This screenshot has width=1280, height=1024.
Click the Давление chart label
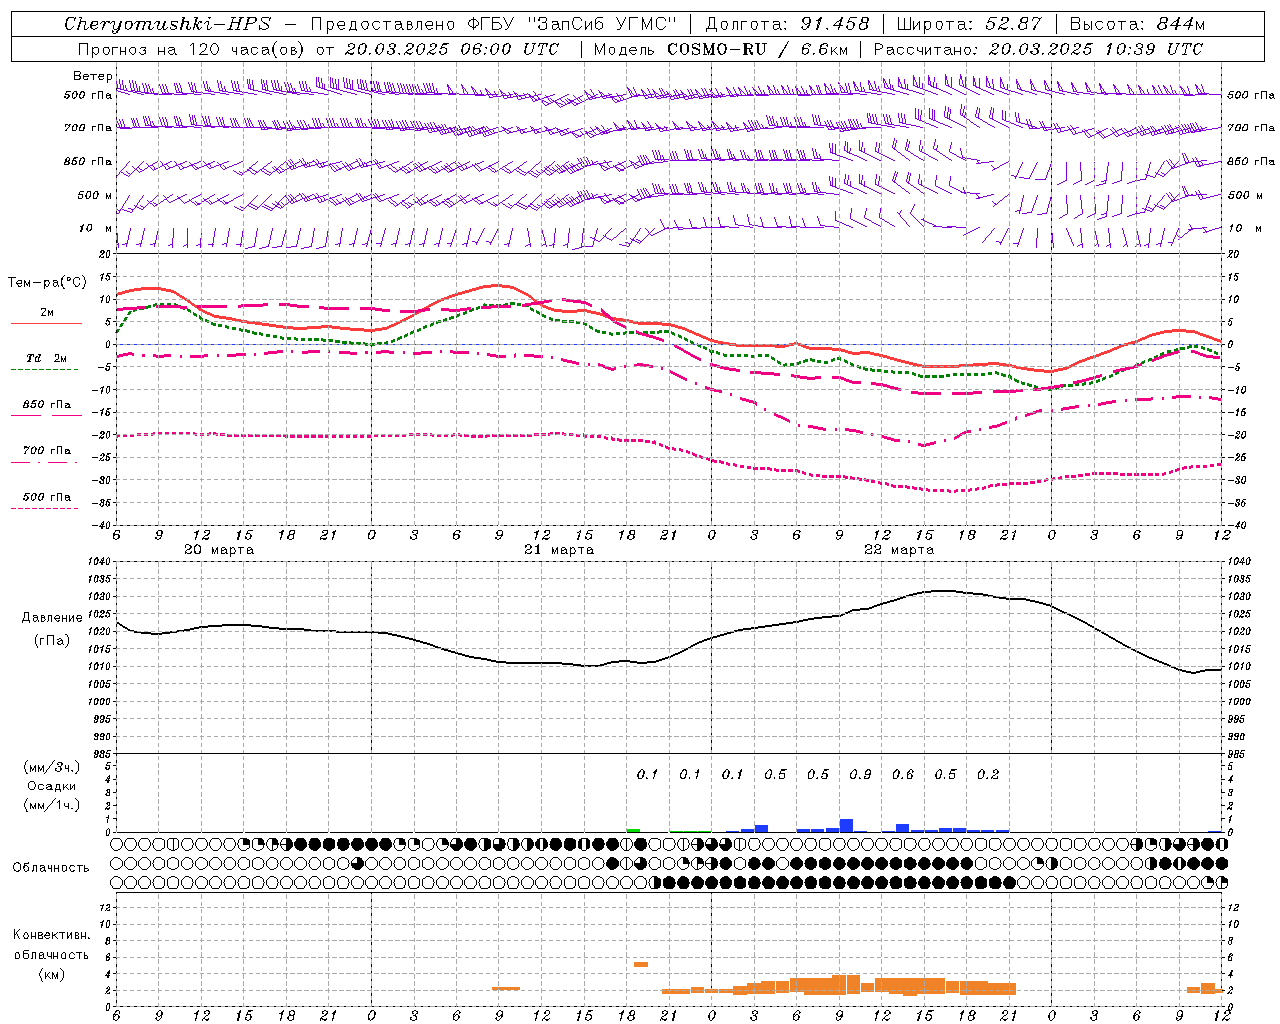[52, 618]
